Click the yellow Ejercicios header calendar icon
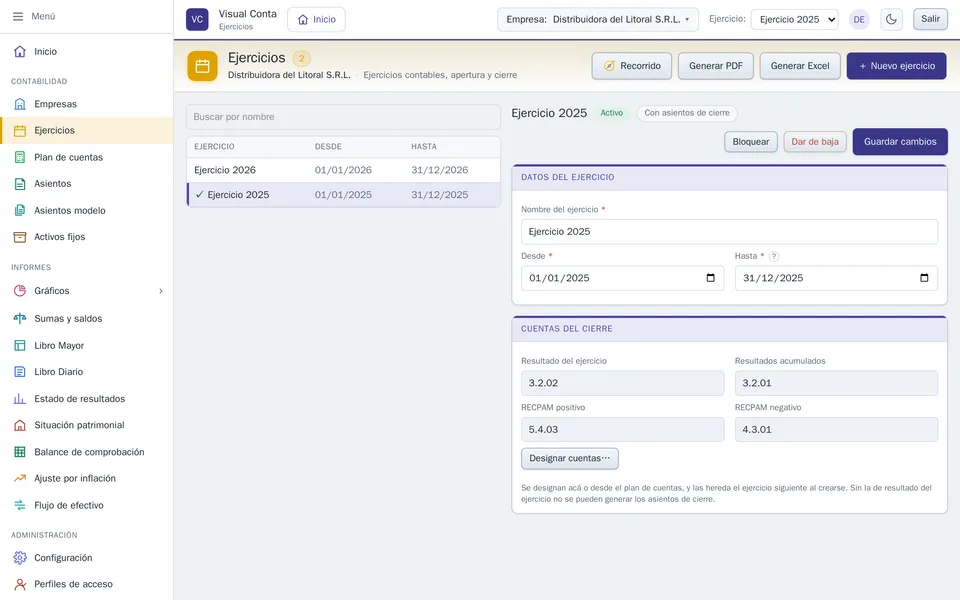Viewport: 960px width, 600px height. pyautogui.click(x=203, y=66)
